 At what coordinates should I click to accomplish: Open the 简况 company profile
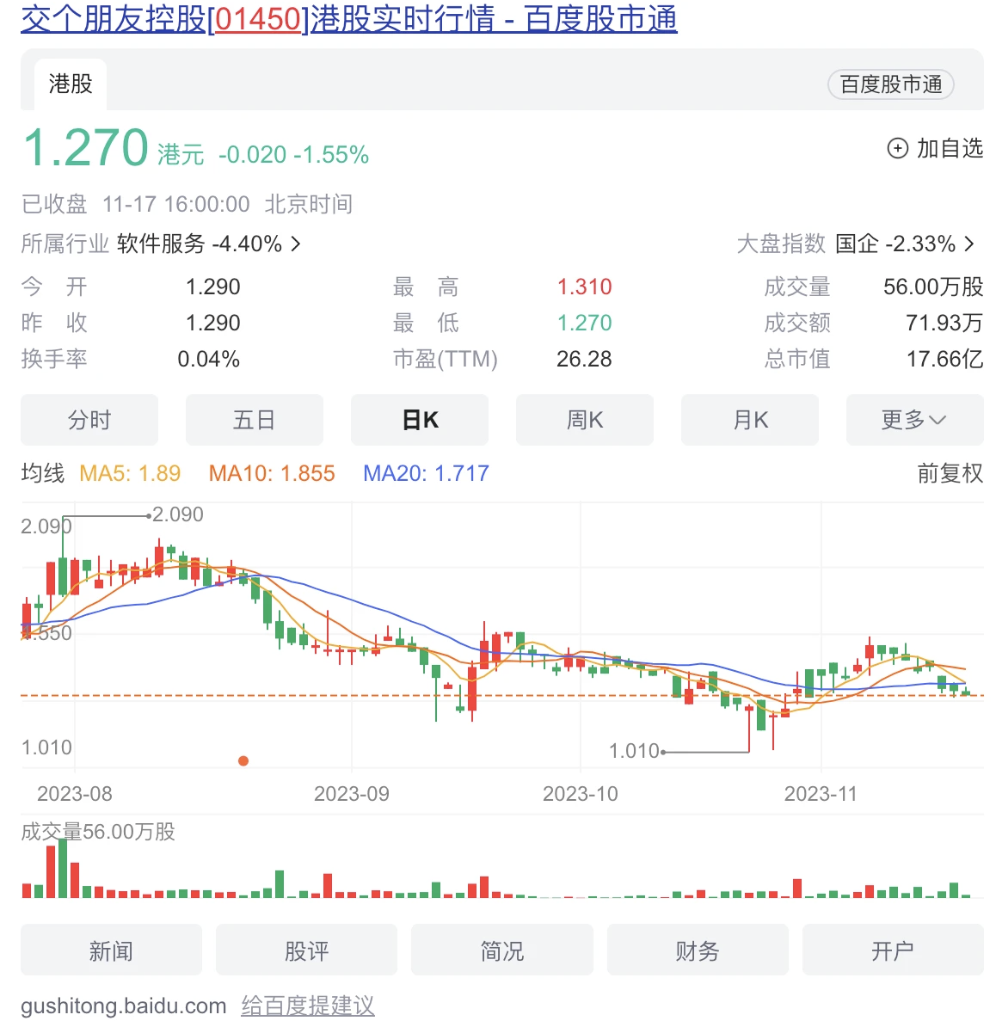tap(501, 950)
